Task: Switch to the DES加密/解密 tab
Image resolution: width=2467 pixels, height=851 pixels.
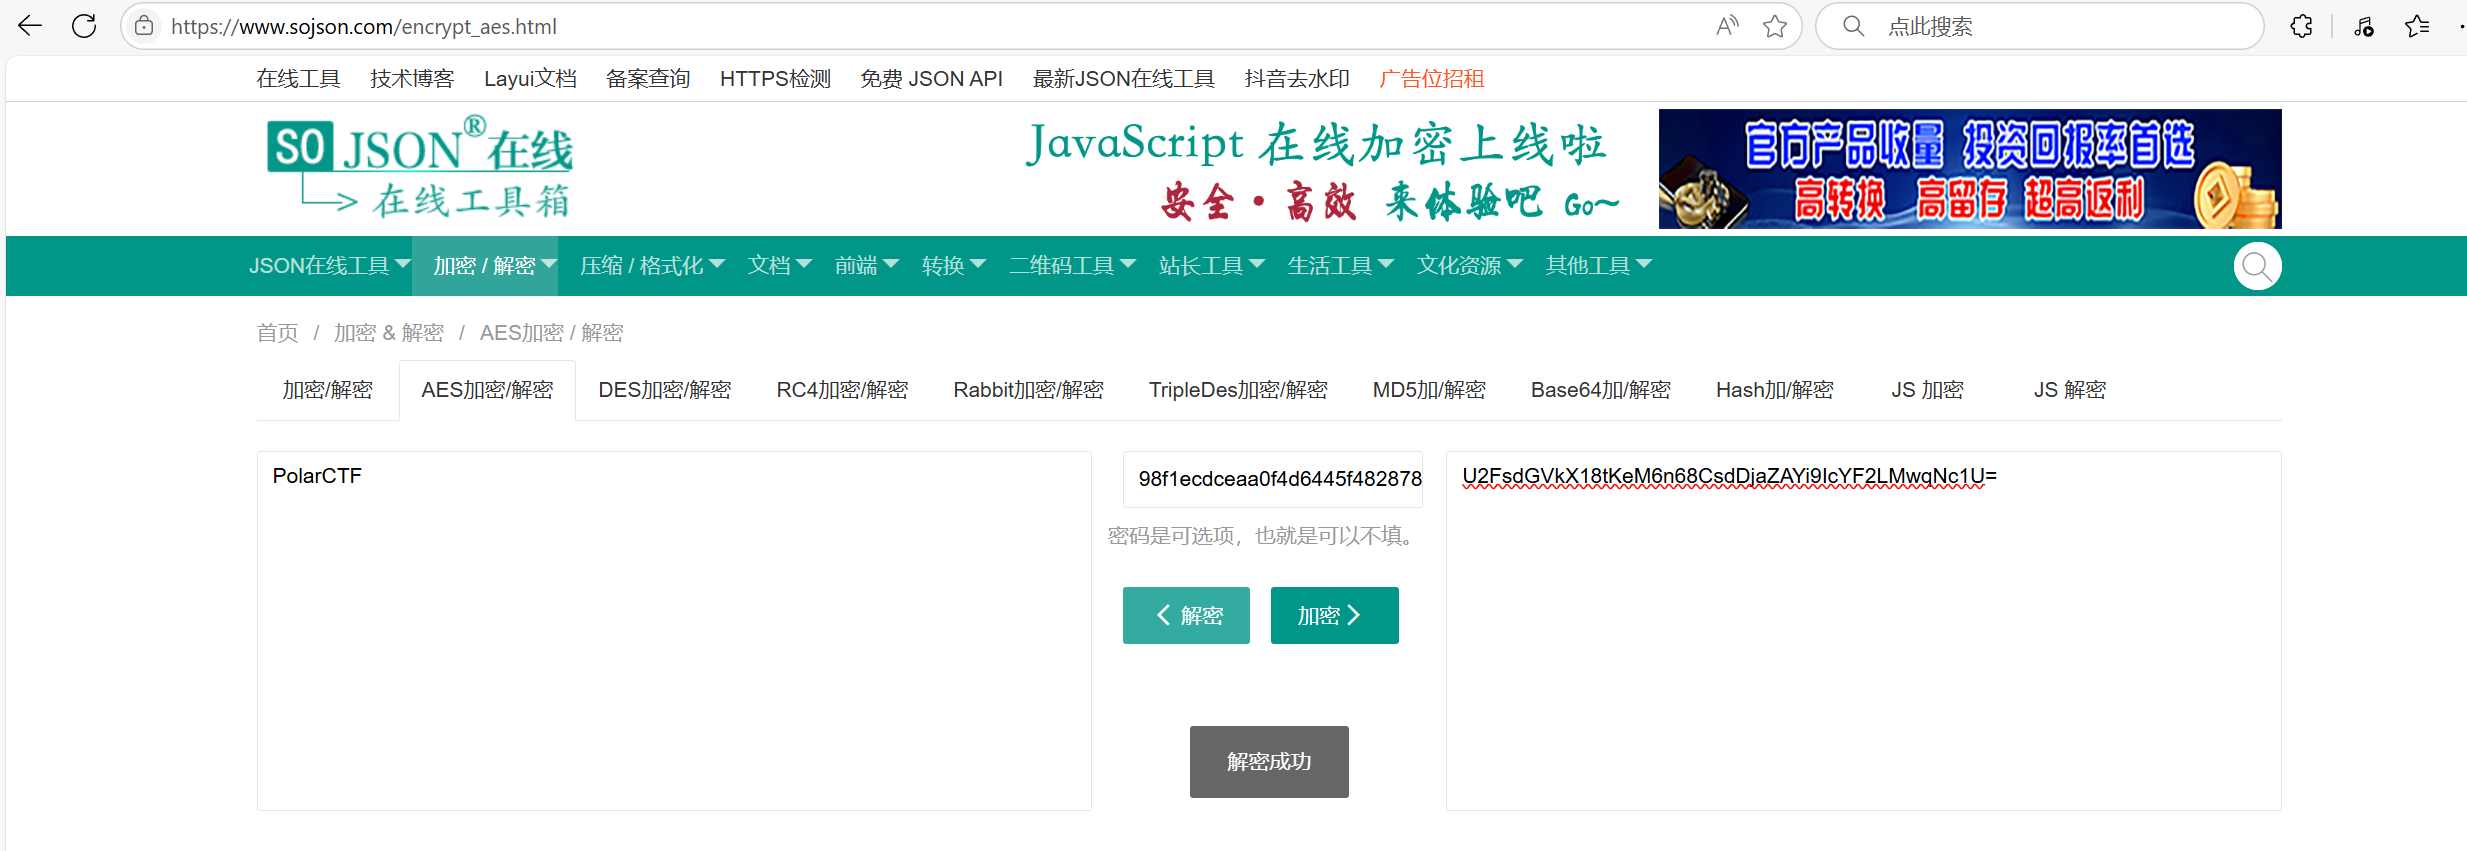Action: tap(664, 390)
